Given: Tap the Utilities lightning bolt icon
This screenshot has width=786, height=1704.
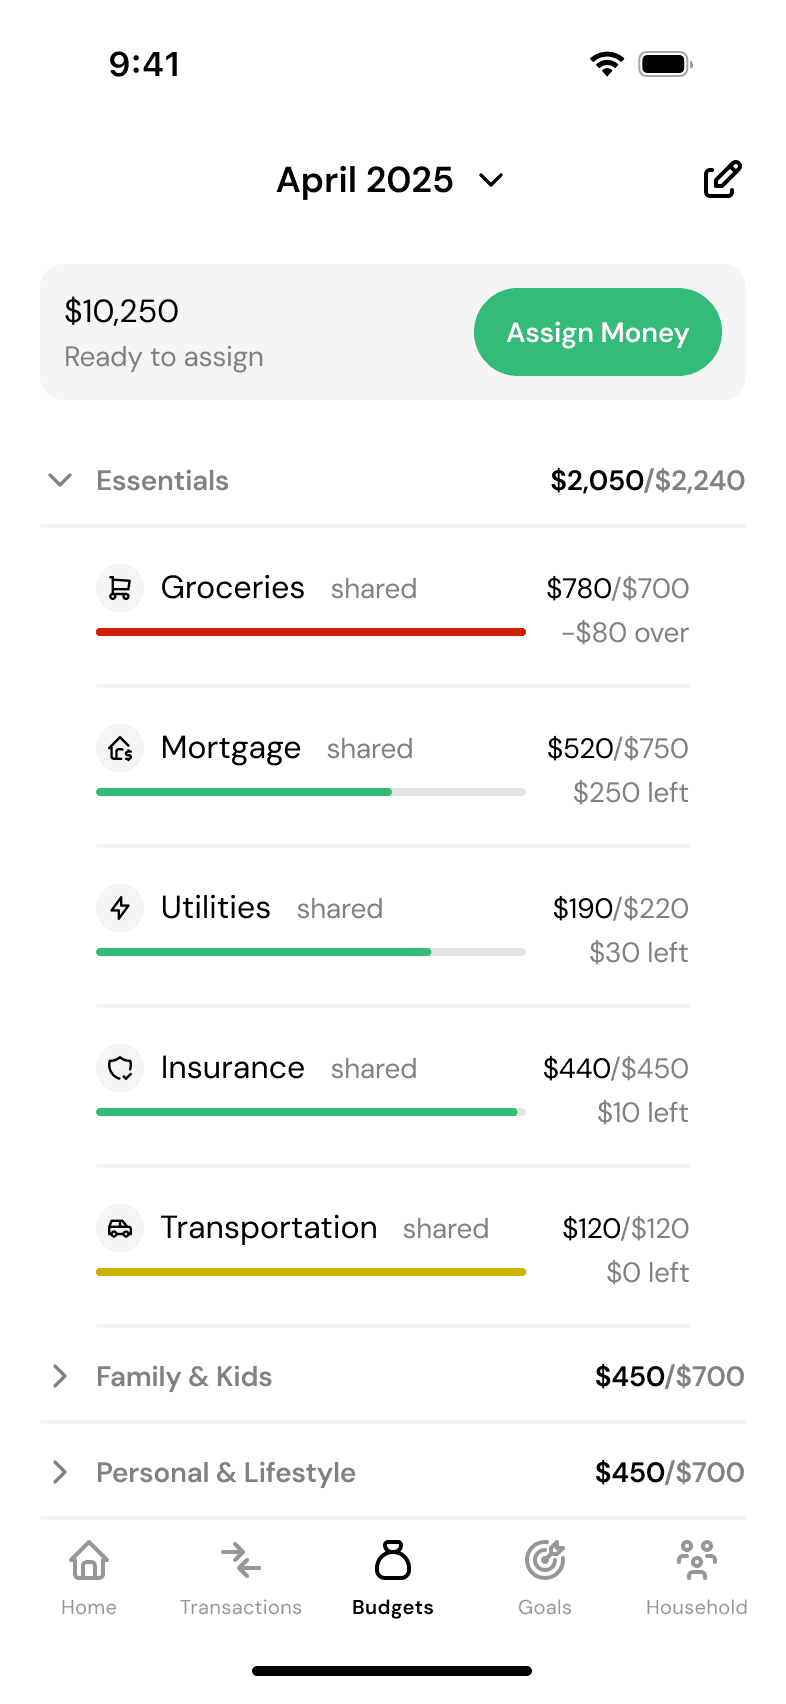Looking at the screenshot, I should tap(120, 908).
